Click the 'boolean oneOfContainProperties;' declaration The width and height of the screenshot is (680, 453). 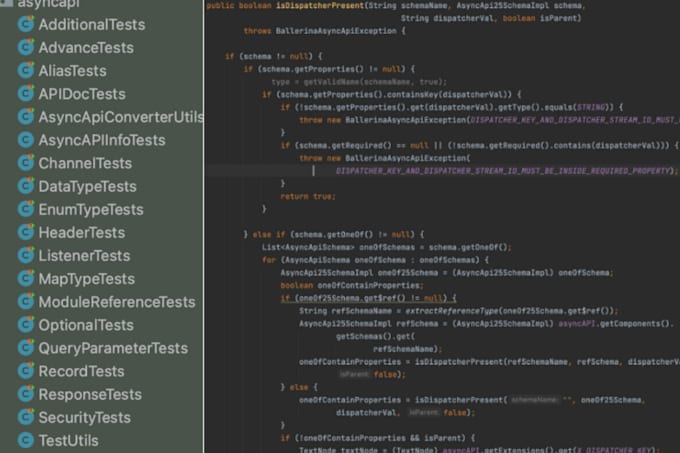click(x=352, y=285)
